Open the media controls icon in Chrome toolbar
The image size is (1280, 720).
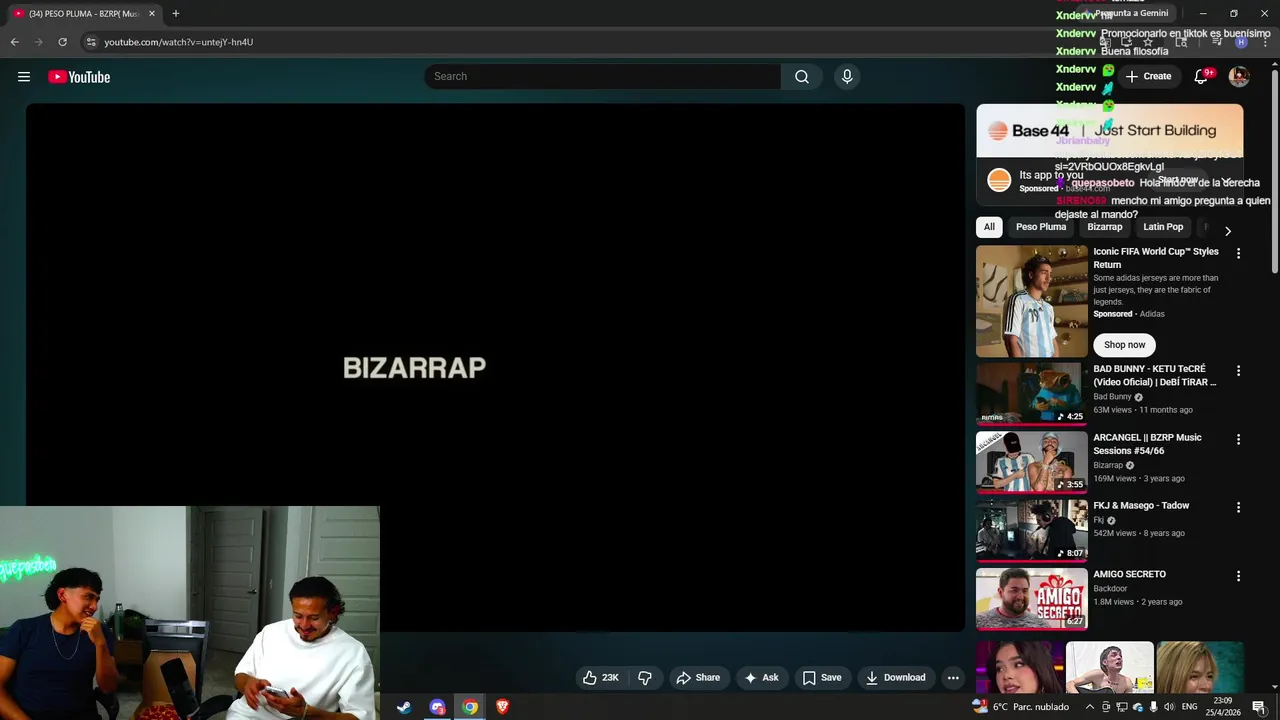1217,42
